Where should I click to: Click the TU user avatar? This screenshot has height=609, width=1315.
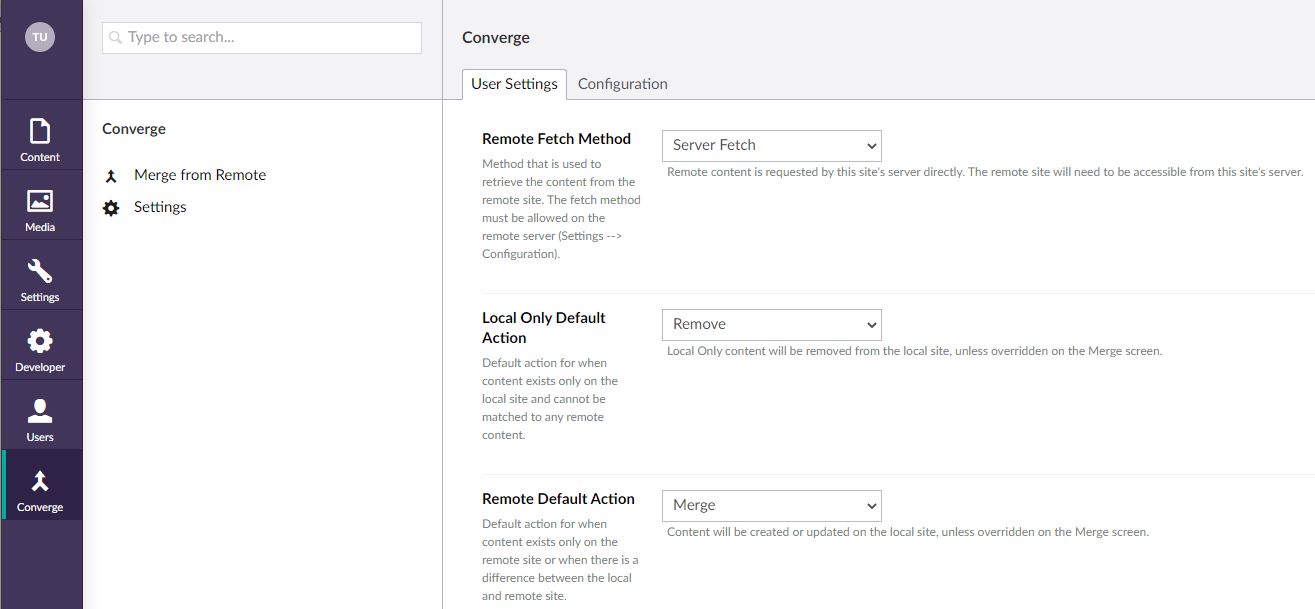point(40,37)
